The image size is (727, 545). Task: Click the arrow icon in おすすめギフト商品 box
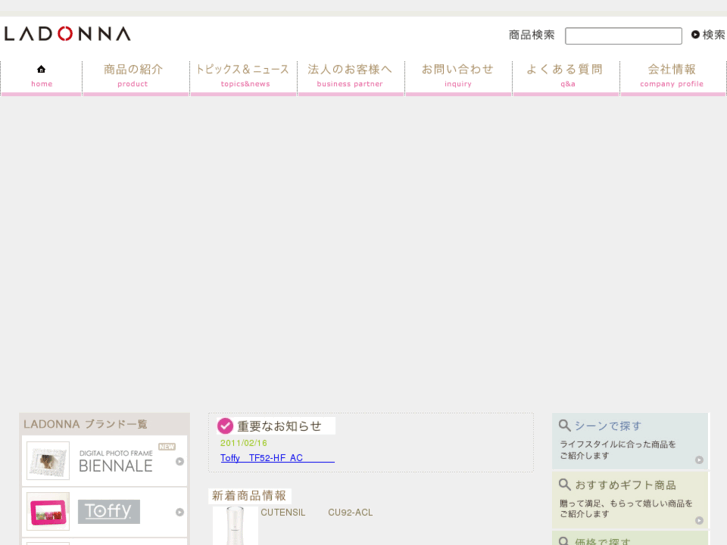[x=699, y=520]
